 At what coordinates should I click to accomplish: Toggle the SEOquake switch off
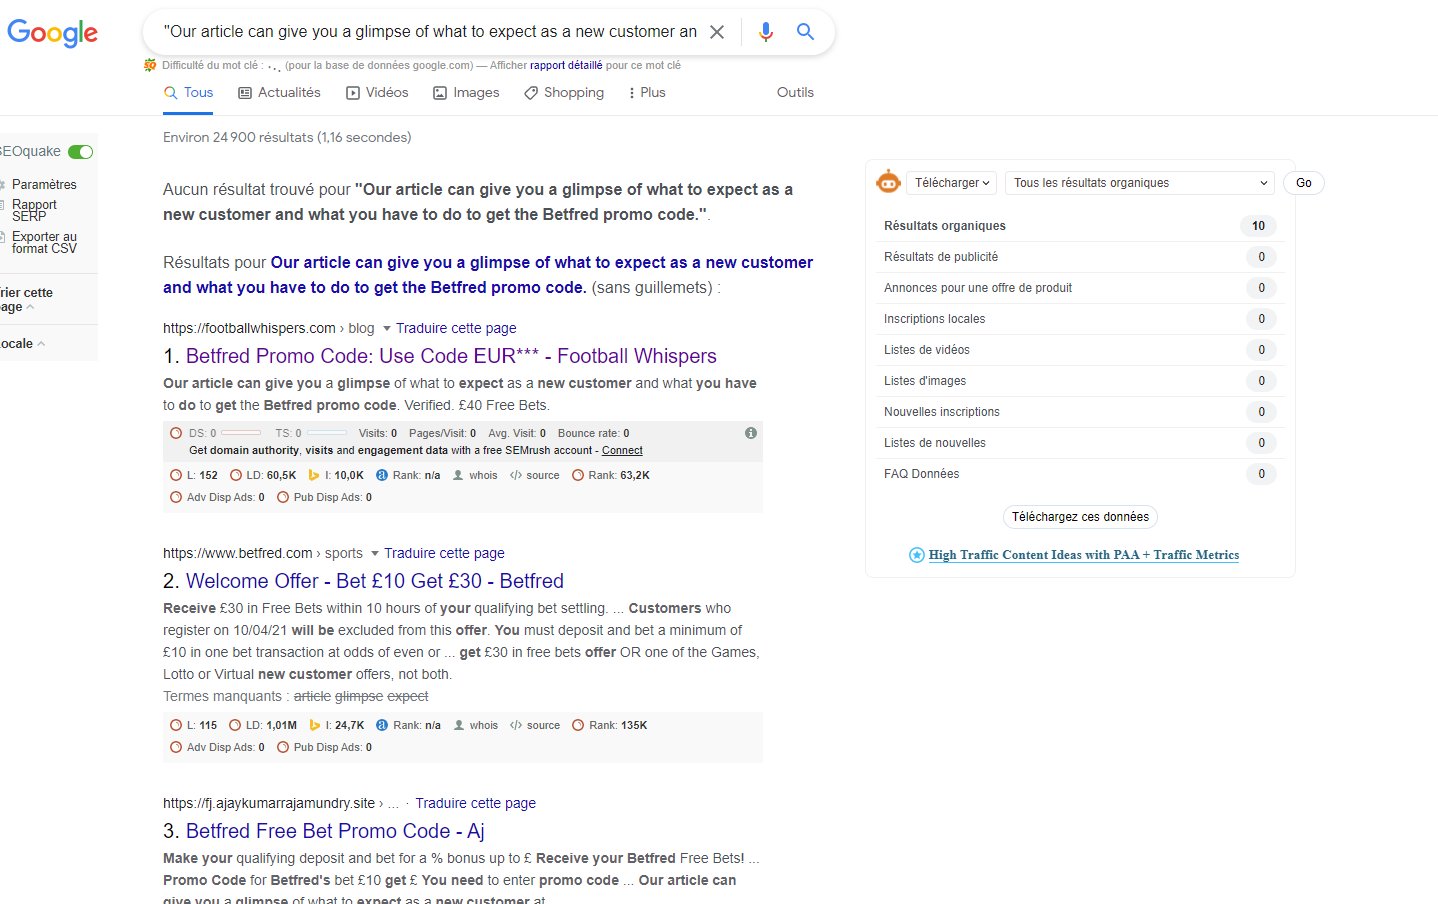point(81,152)
